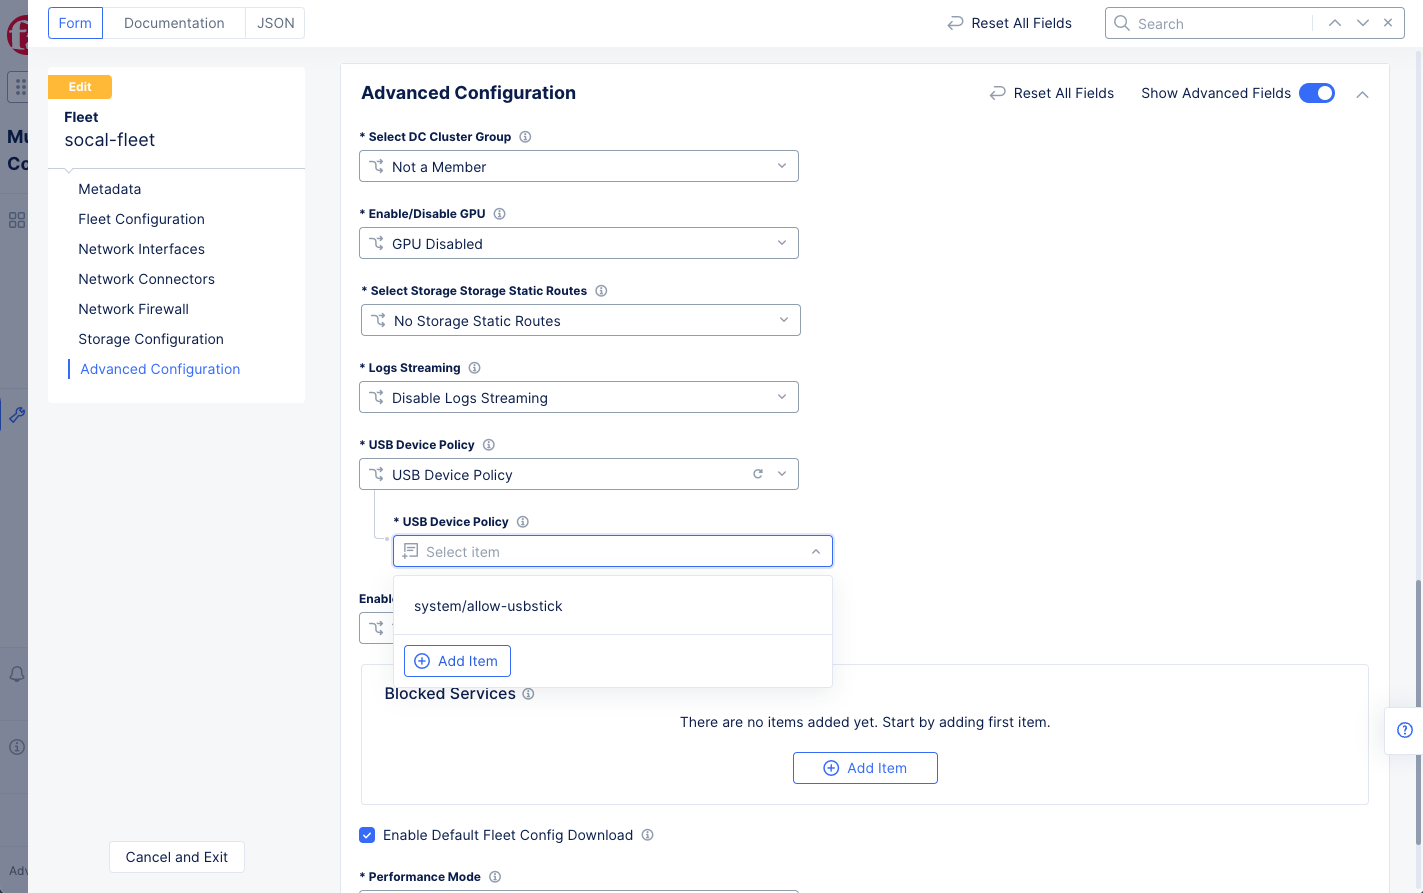Click the refresh icon in USB Device Policy dropdown
The height and width of the screenshot is (893, 1423).
click(758, 474)
